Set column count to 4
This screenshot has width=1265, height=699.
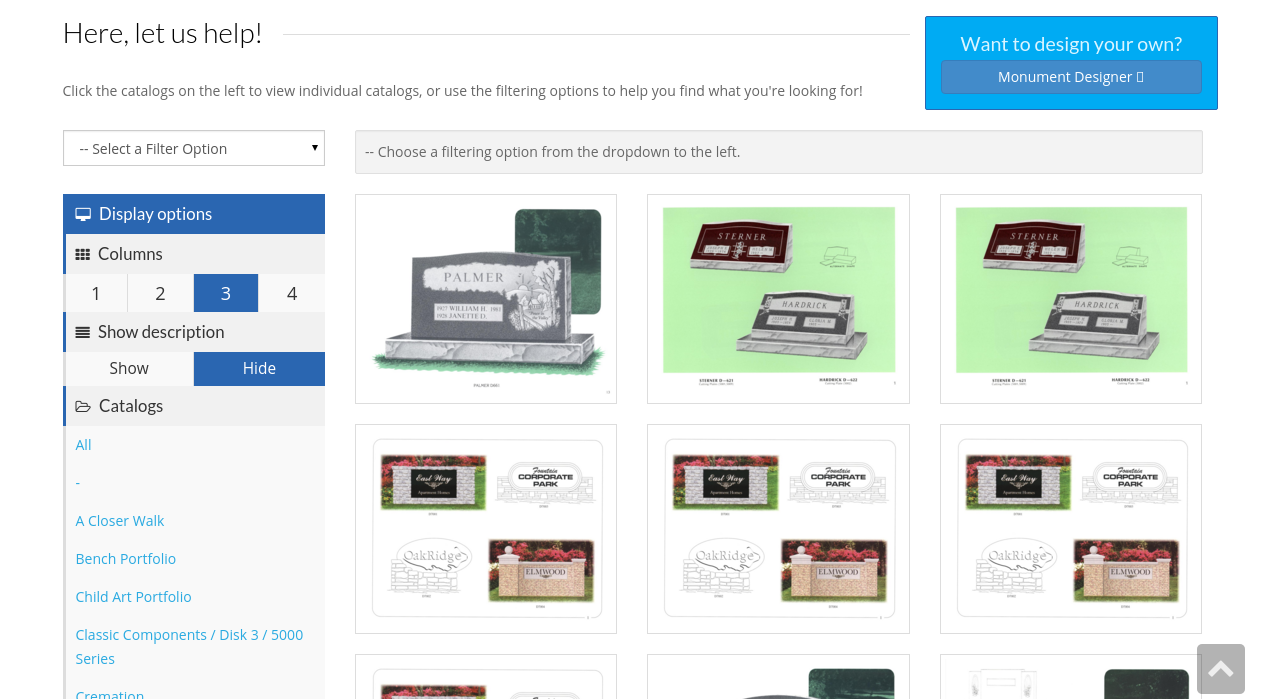click(292, 293)
